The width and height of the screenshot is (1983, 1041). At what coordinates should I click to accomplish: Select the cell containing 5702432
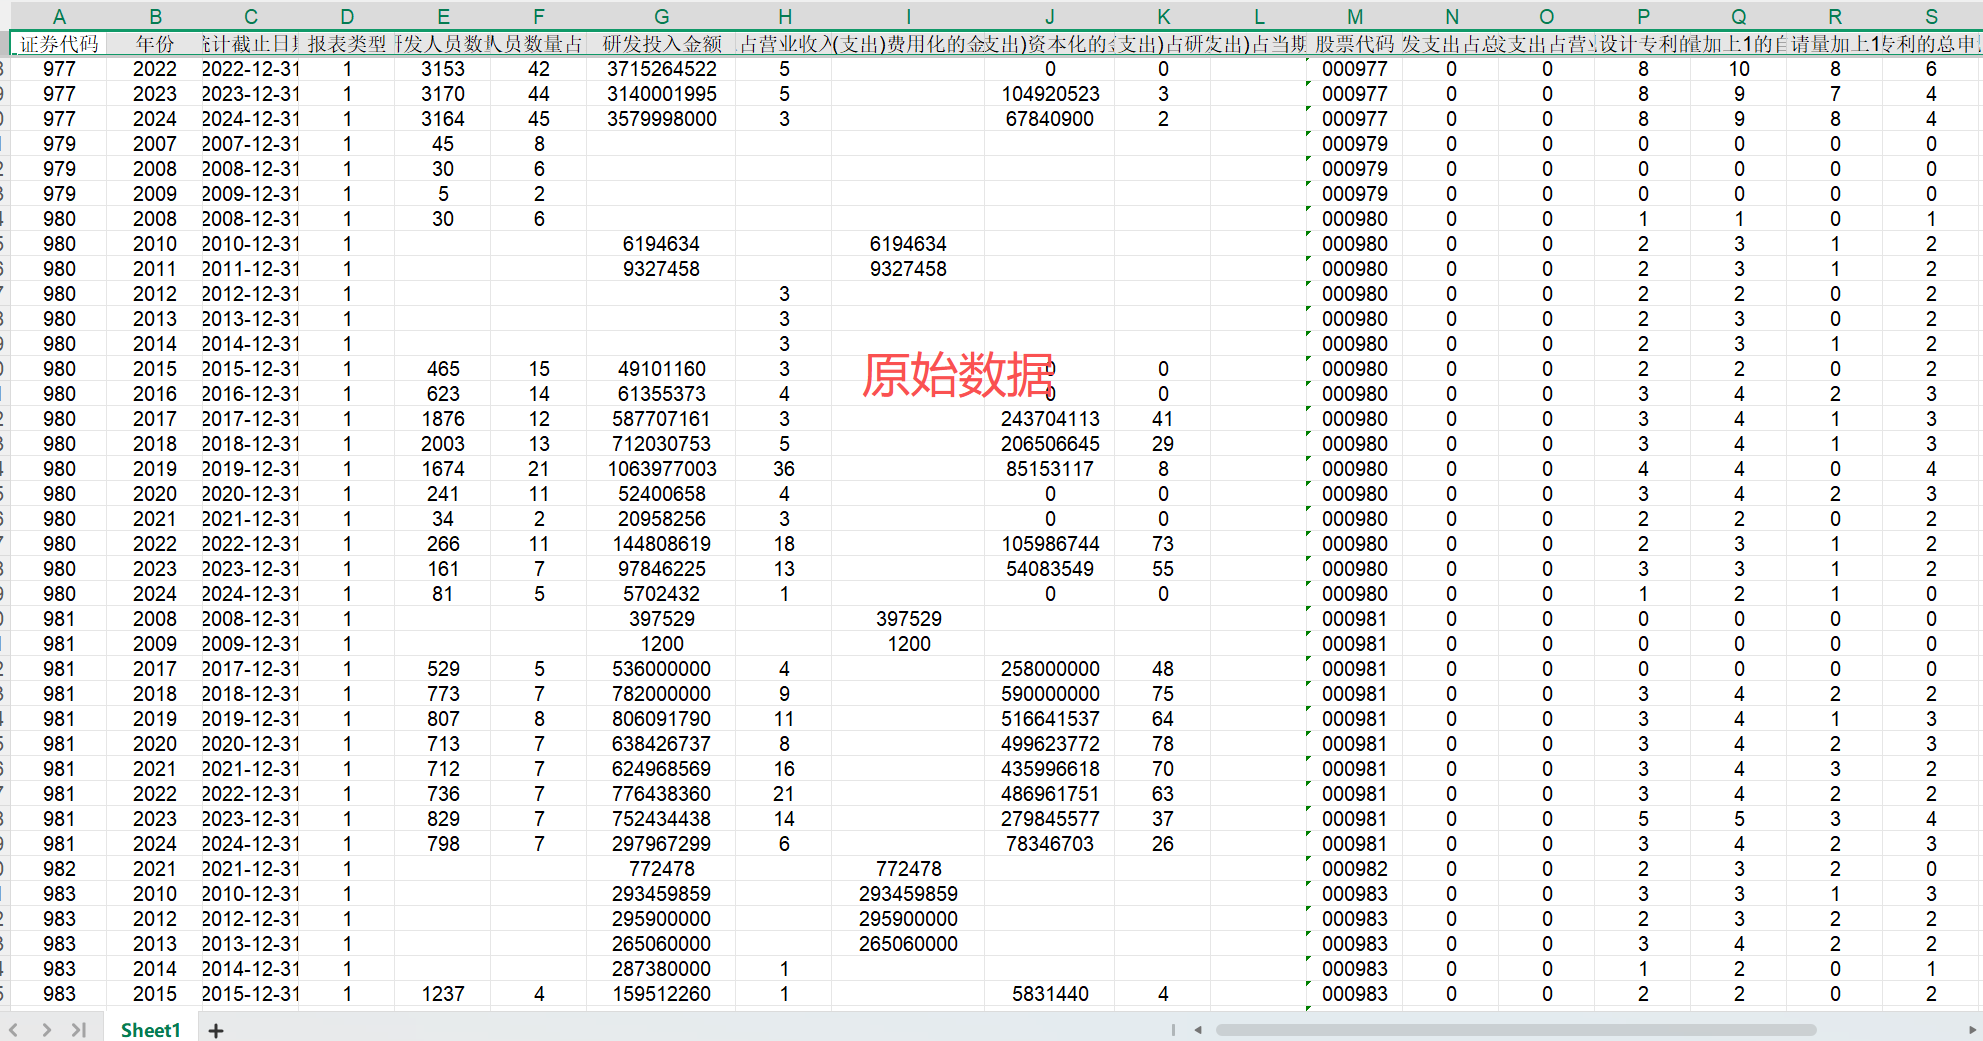(661, 594)
